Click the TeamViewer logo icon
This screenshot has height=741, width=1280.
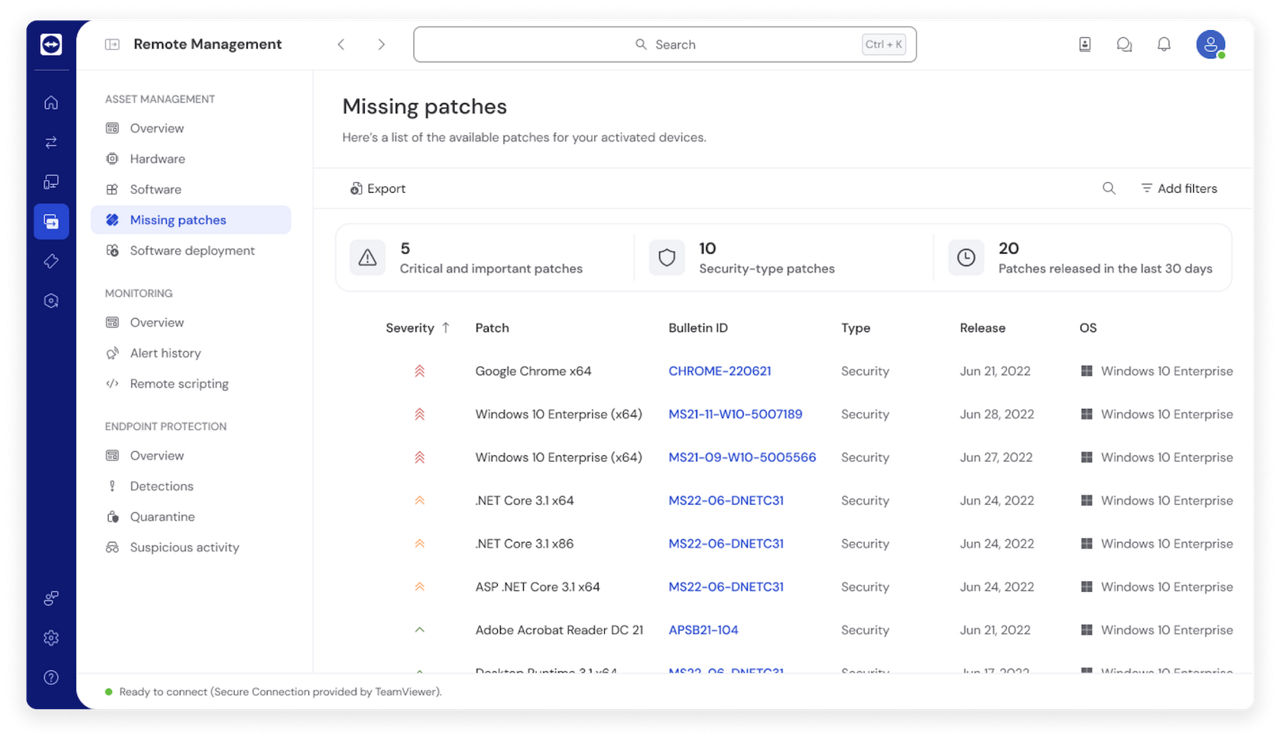pos(51,44)
